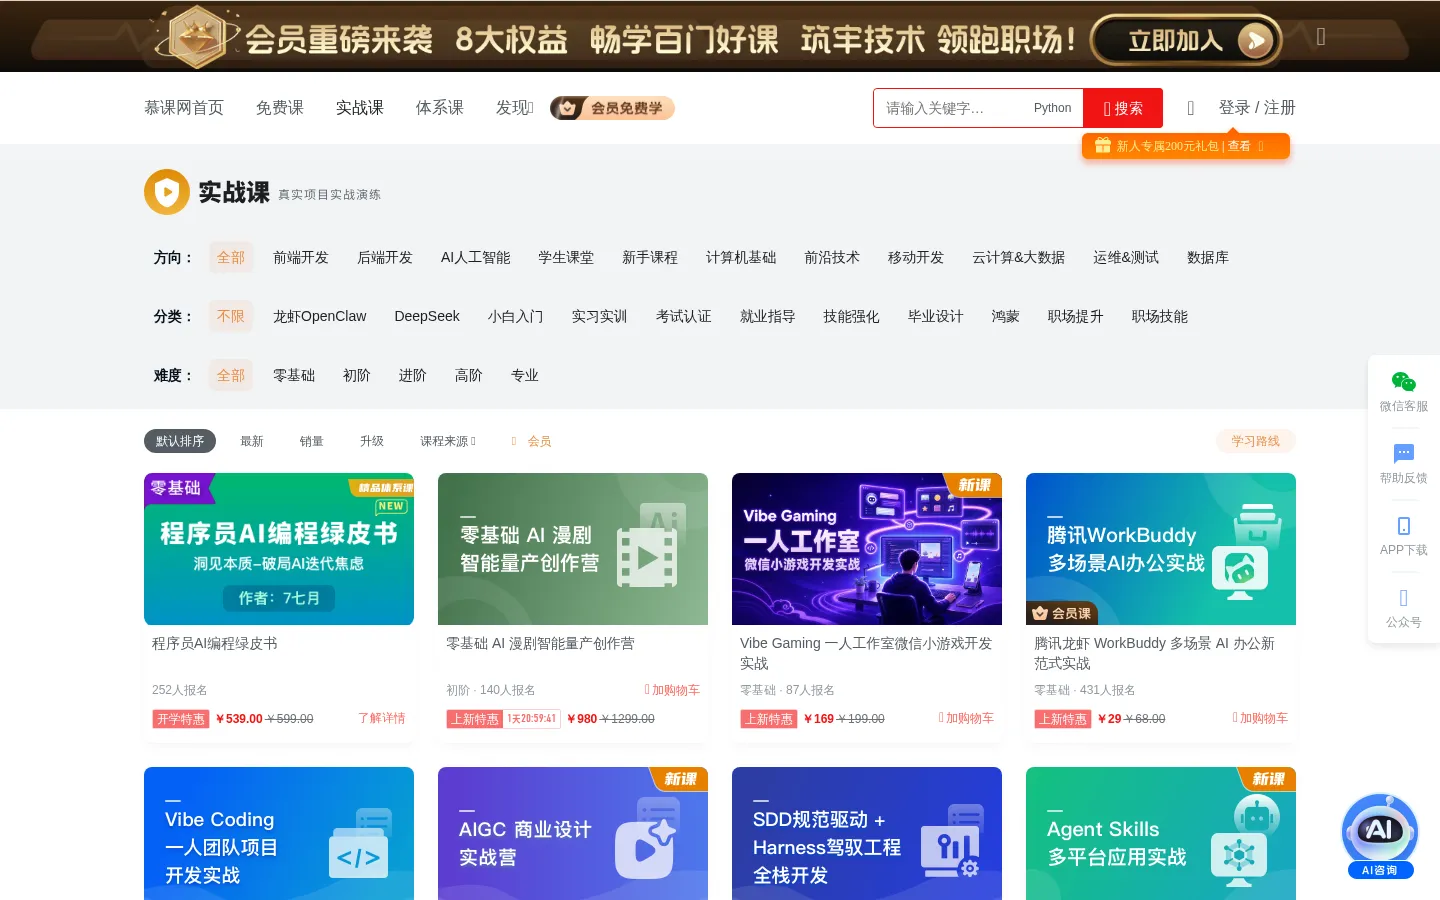Open APP下载 phone icon
The height and width of the screenshot is (900, 1440).
coord(1404,526)
